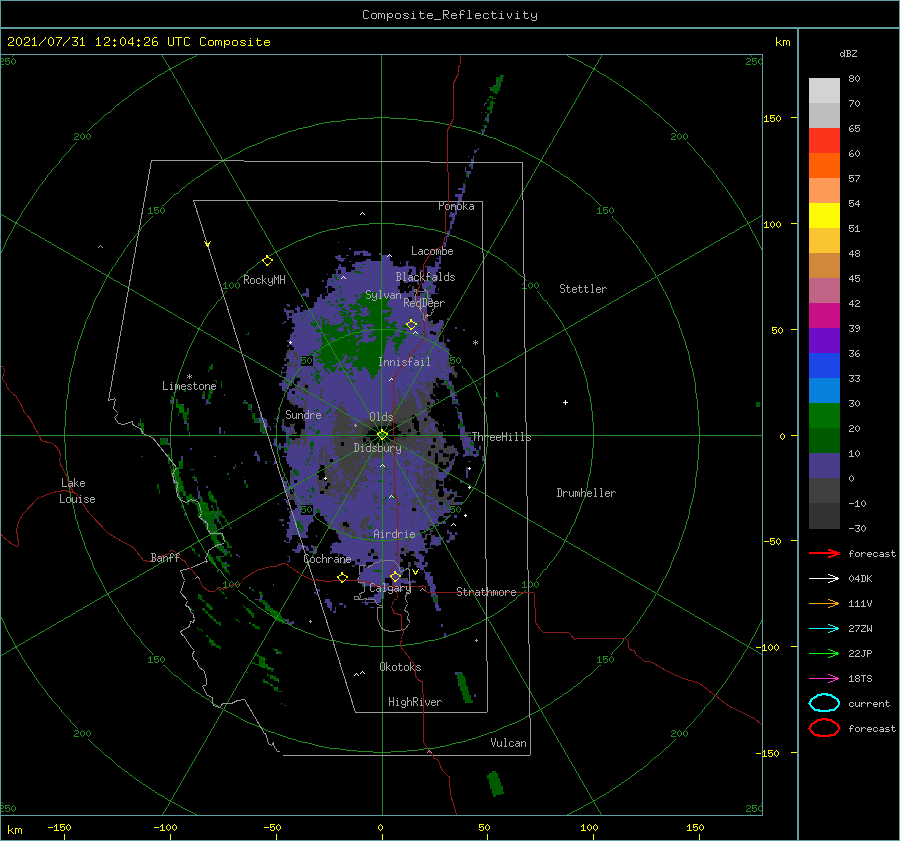The height and width of the screenshot is (841, 900).
Task: Select the purple 36 dBZ color swatch
Action: pos(824,340)
